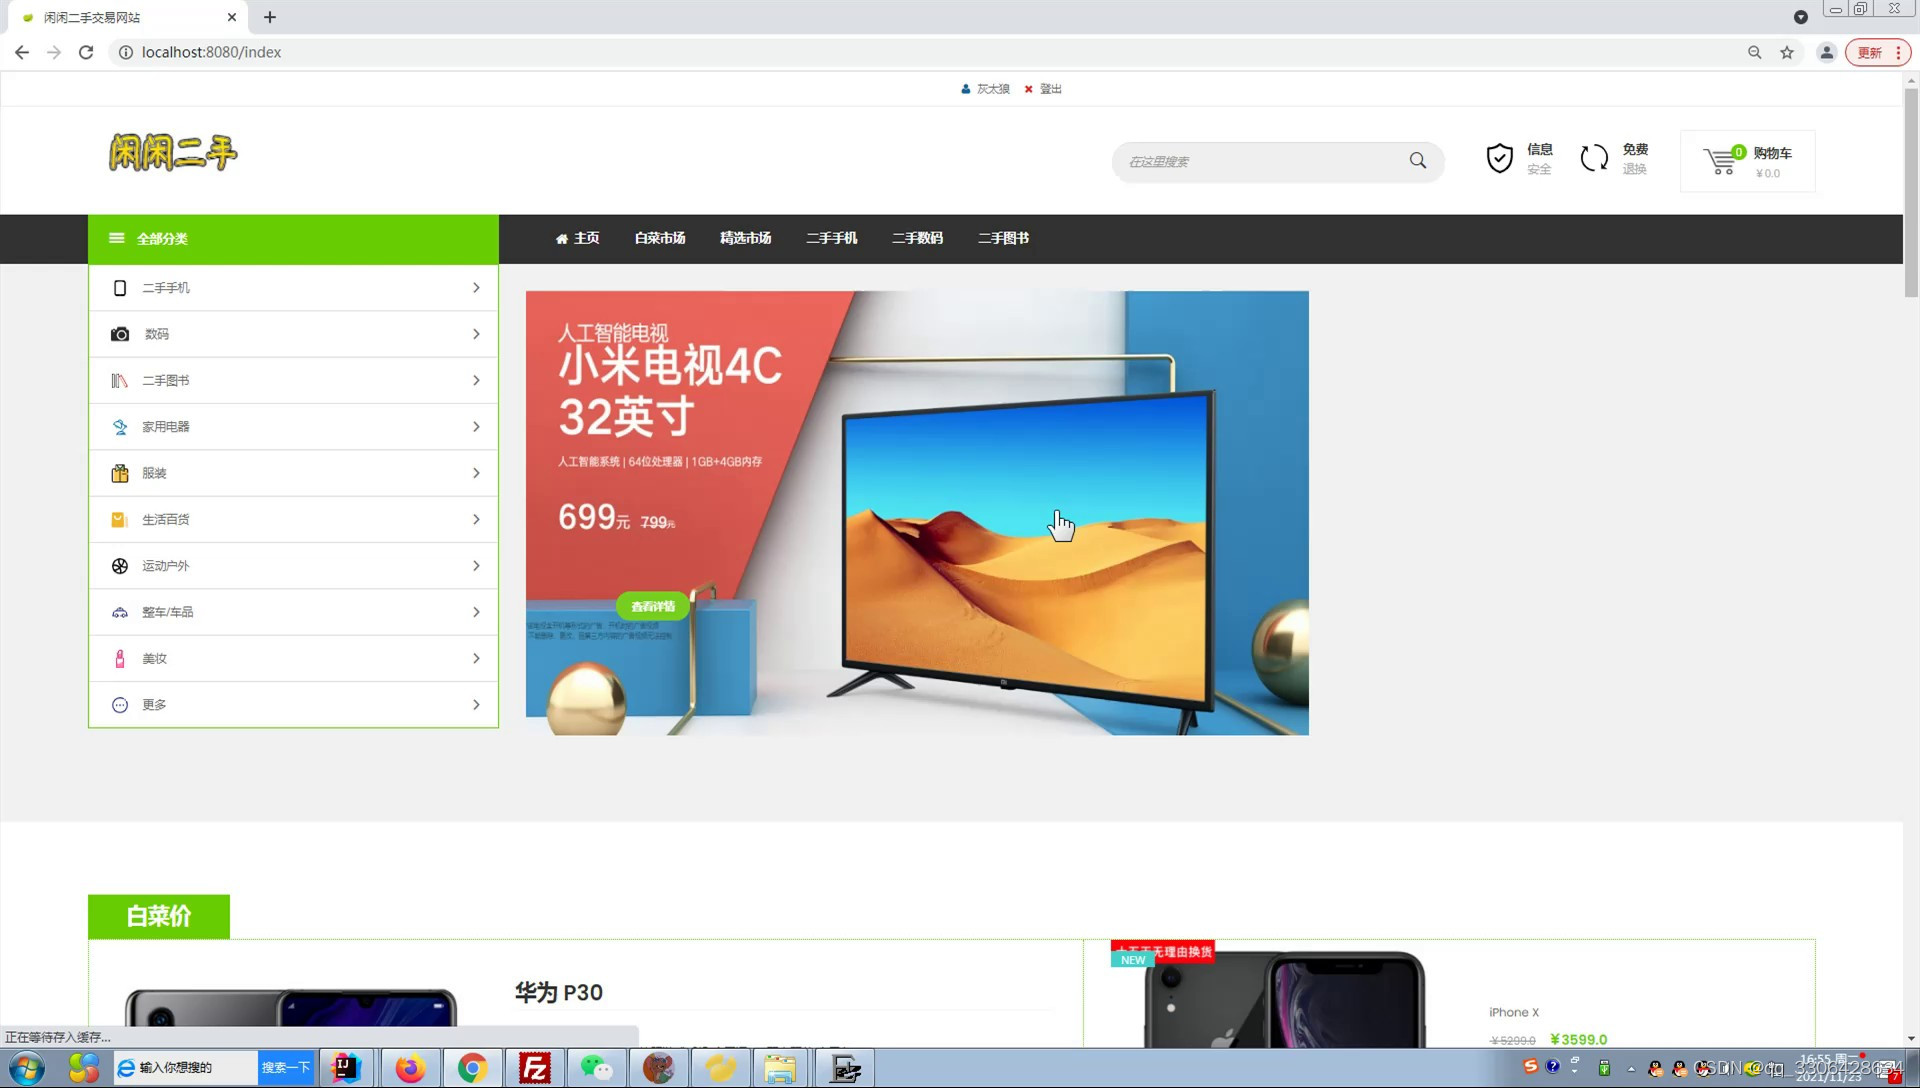Click the 全部分类 category header

293,239
